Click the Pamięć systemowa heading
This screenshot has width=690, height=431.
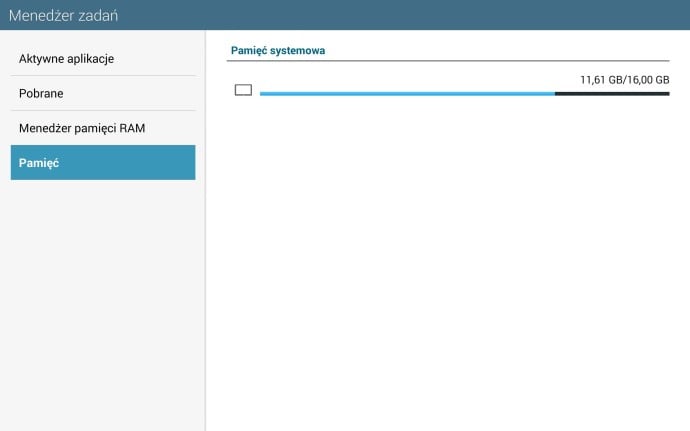[x=278, y=51]
